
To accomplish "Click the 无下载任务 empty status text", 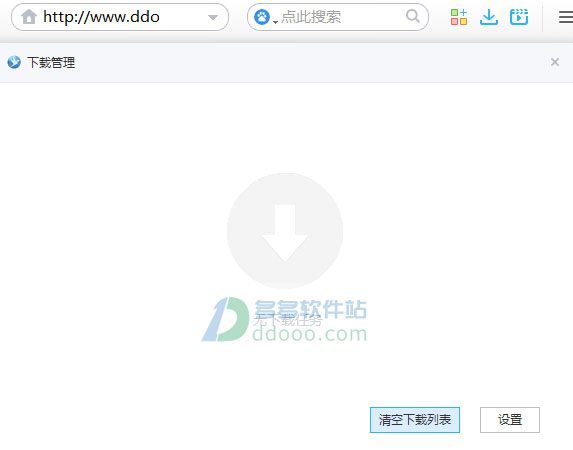I will (x=288, y=321).
